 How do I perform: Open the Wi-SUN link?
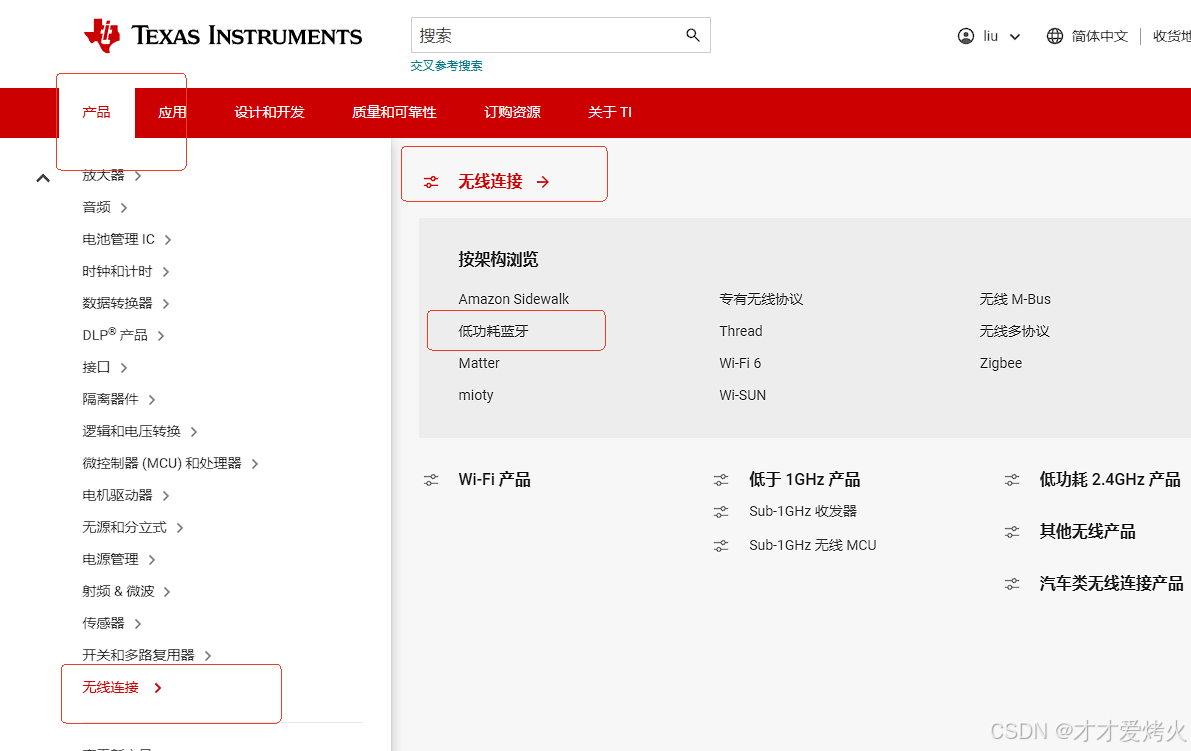point(742,395)
